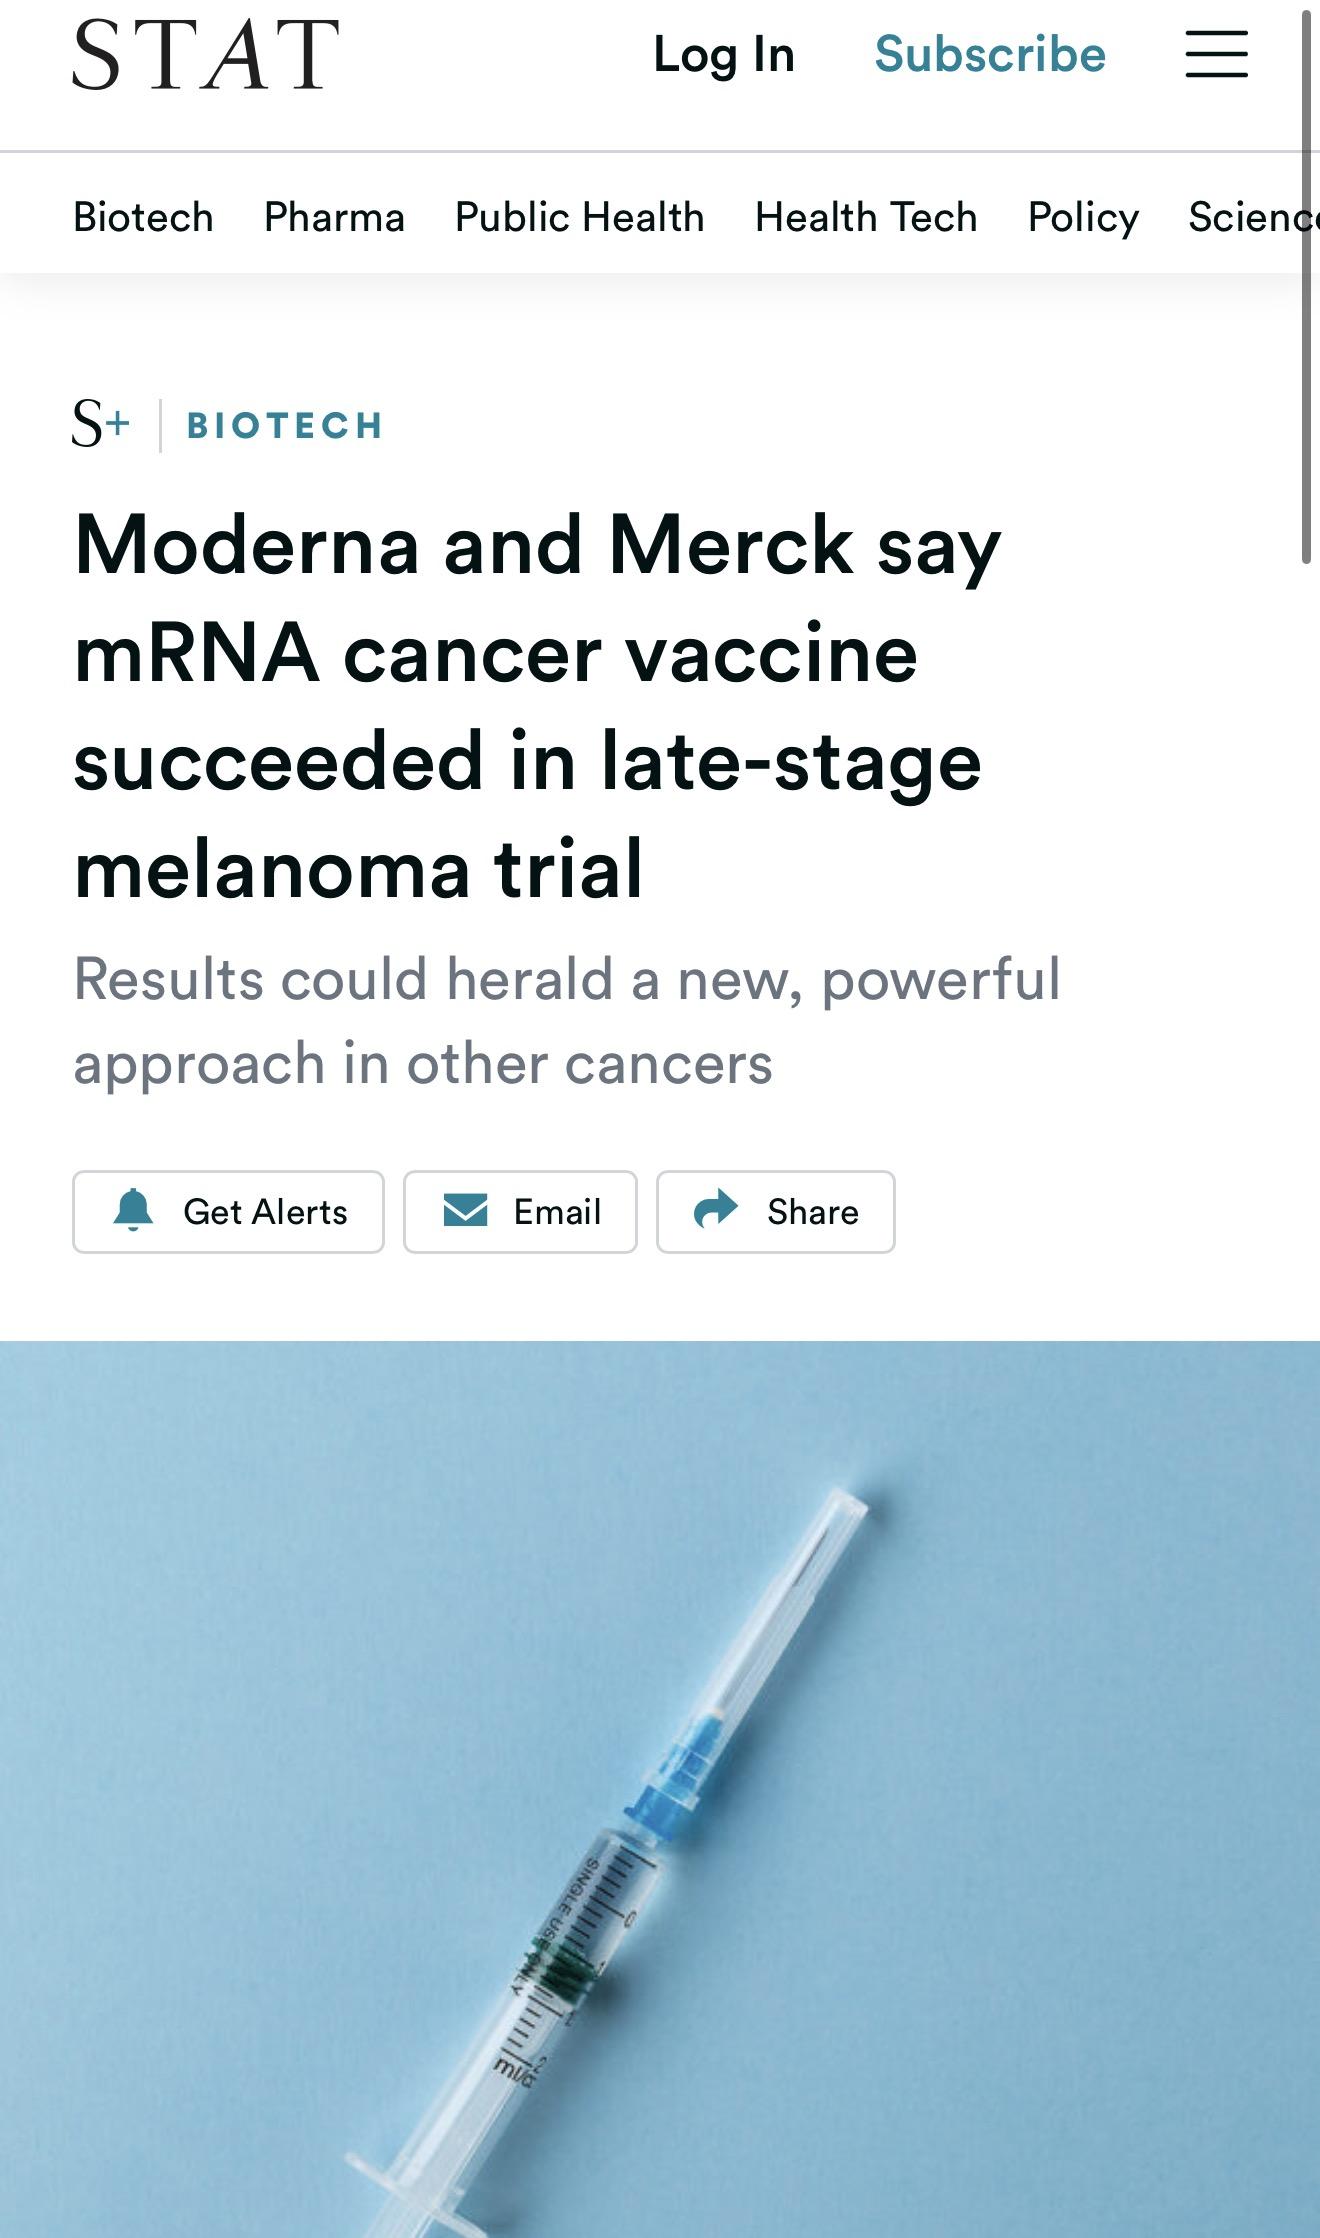Open the Health Tech section

coord(866,216)
